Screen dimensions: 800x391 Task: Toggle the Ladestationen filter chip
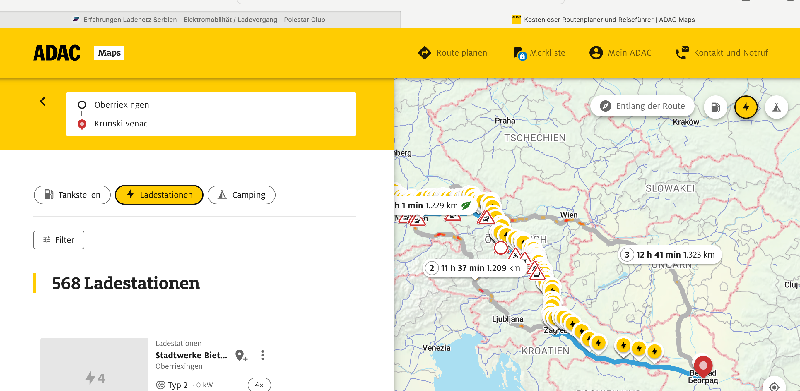pyautogui.click(x=159, y=195)
